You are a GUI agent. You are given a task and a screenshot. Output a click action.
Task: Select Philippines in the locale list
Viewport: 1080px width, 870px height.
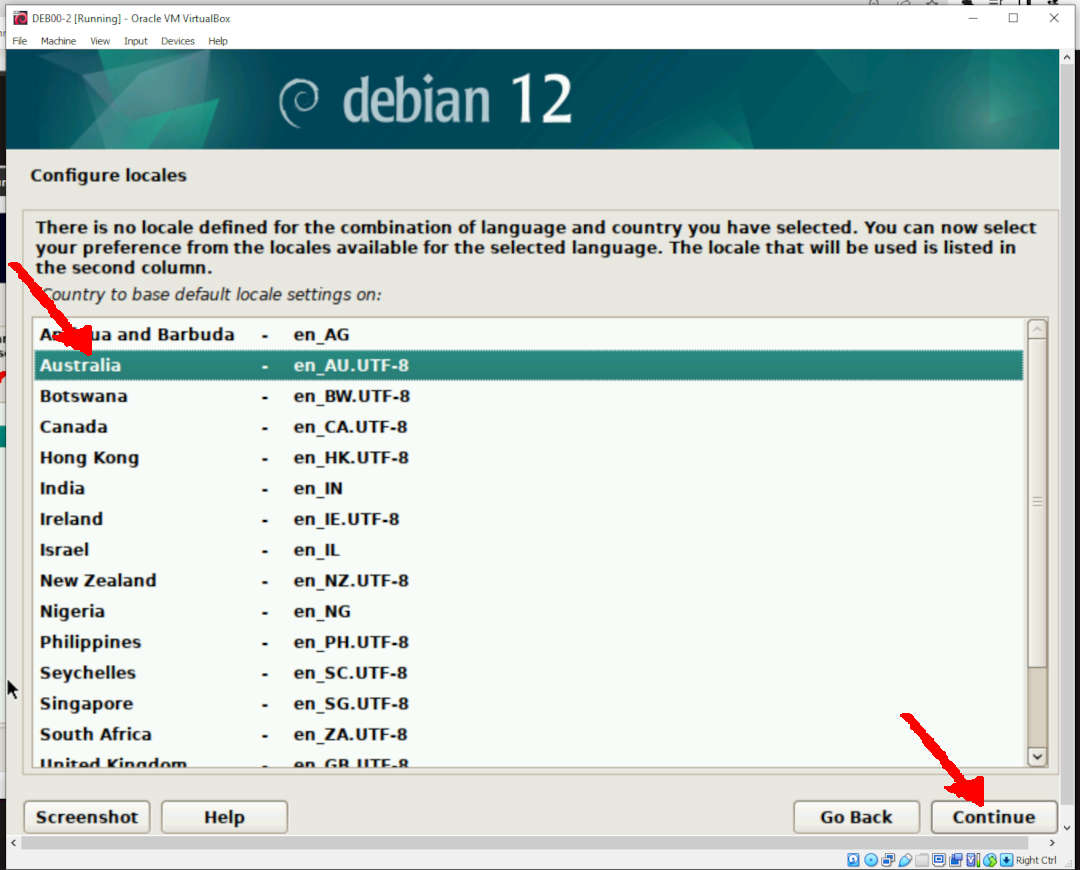[x=528, y=642]
